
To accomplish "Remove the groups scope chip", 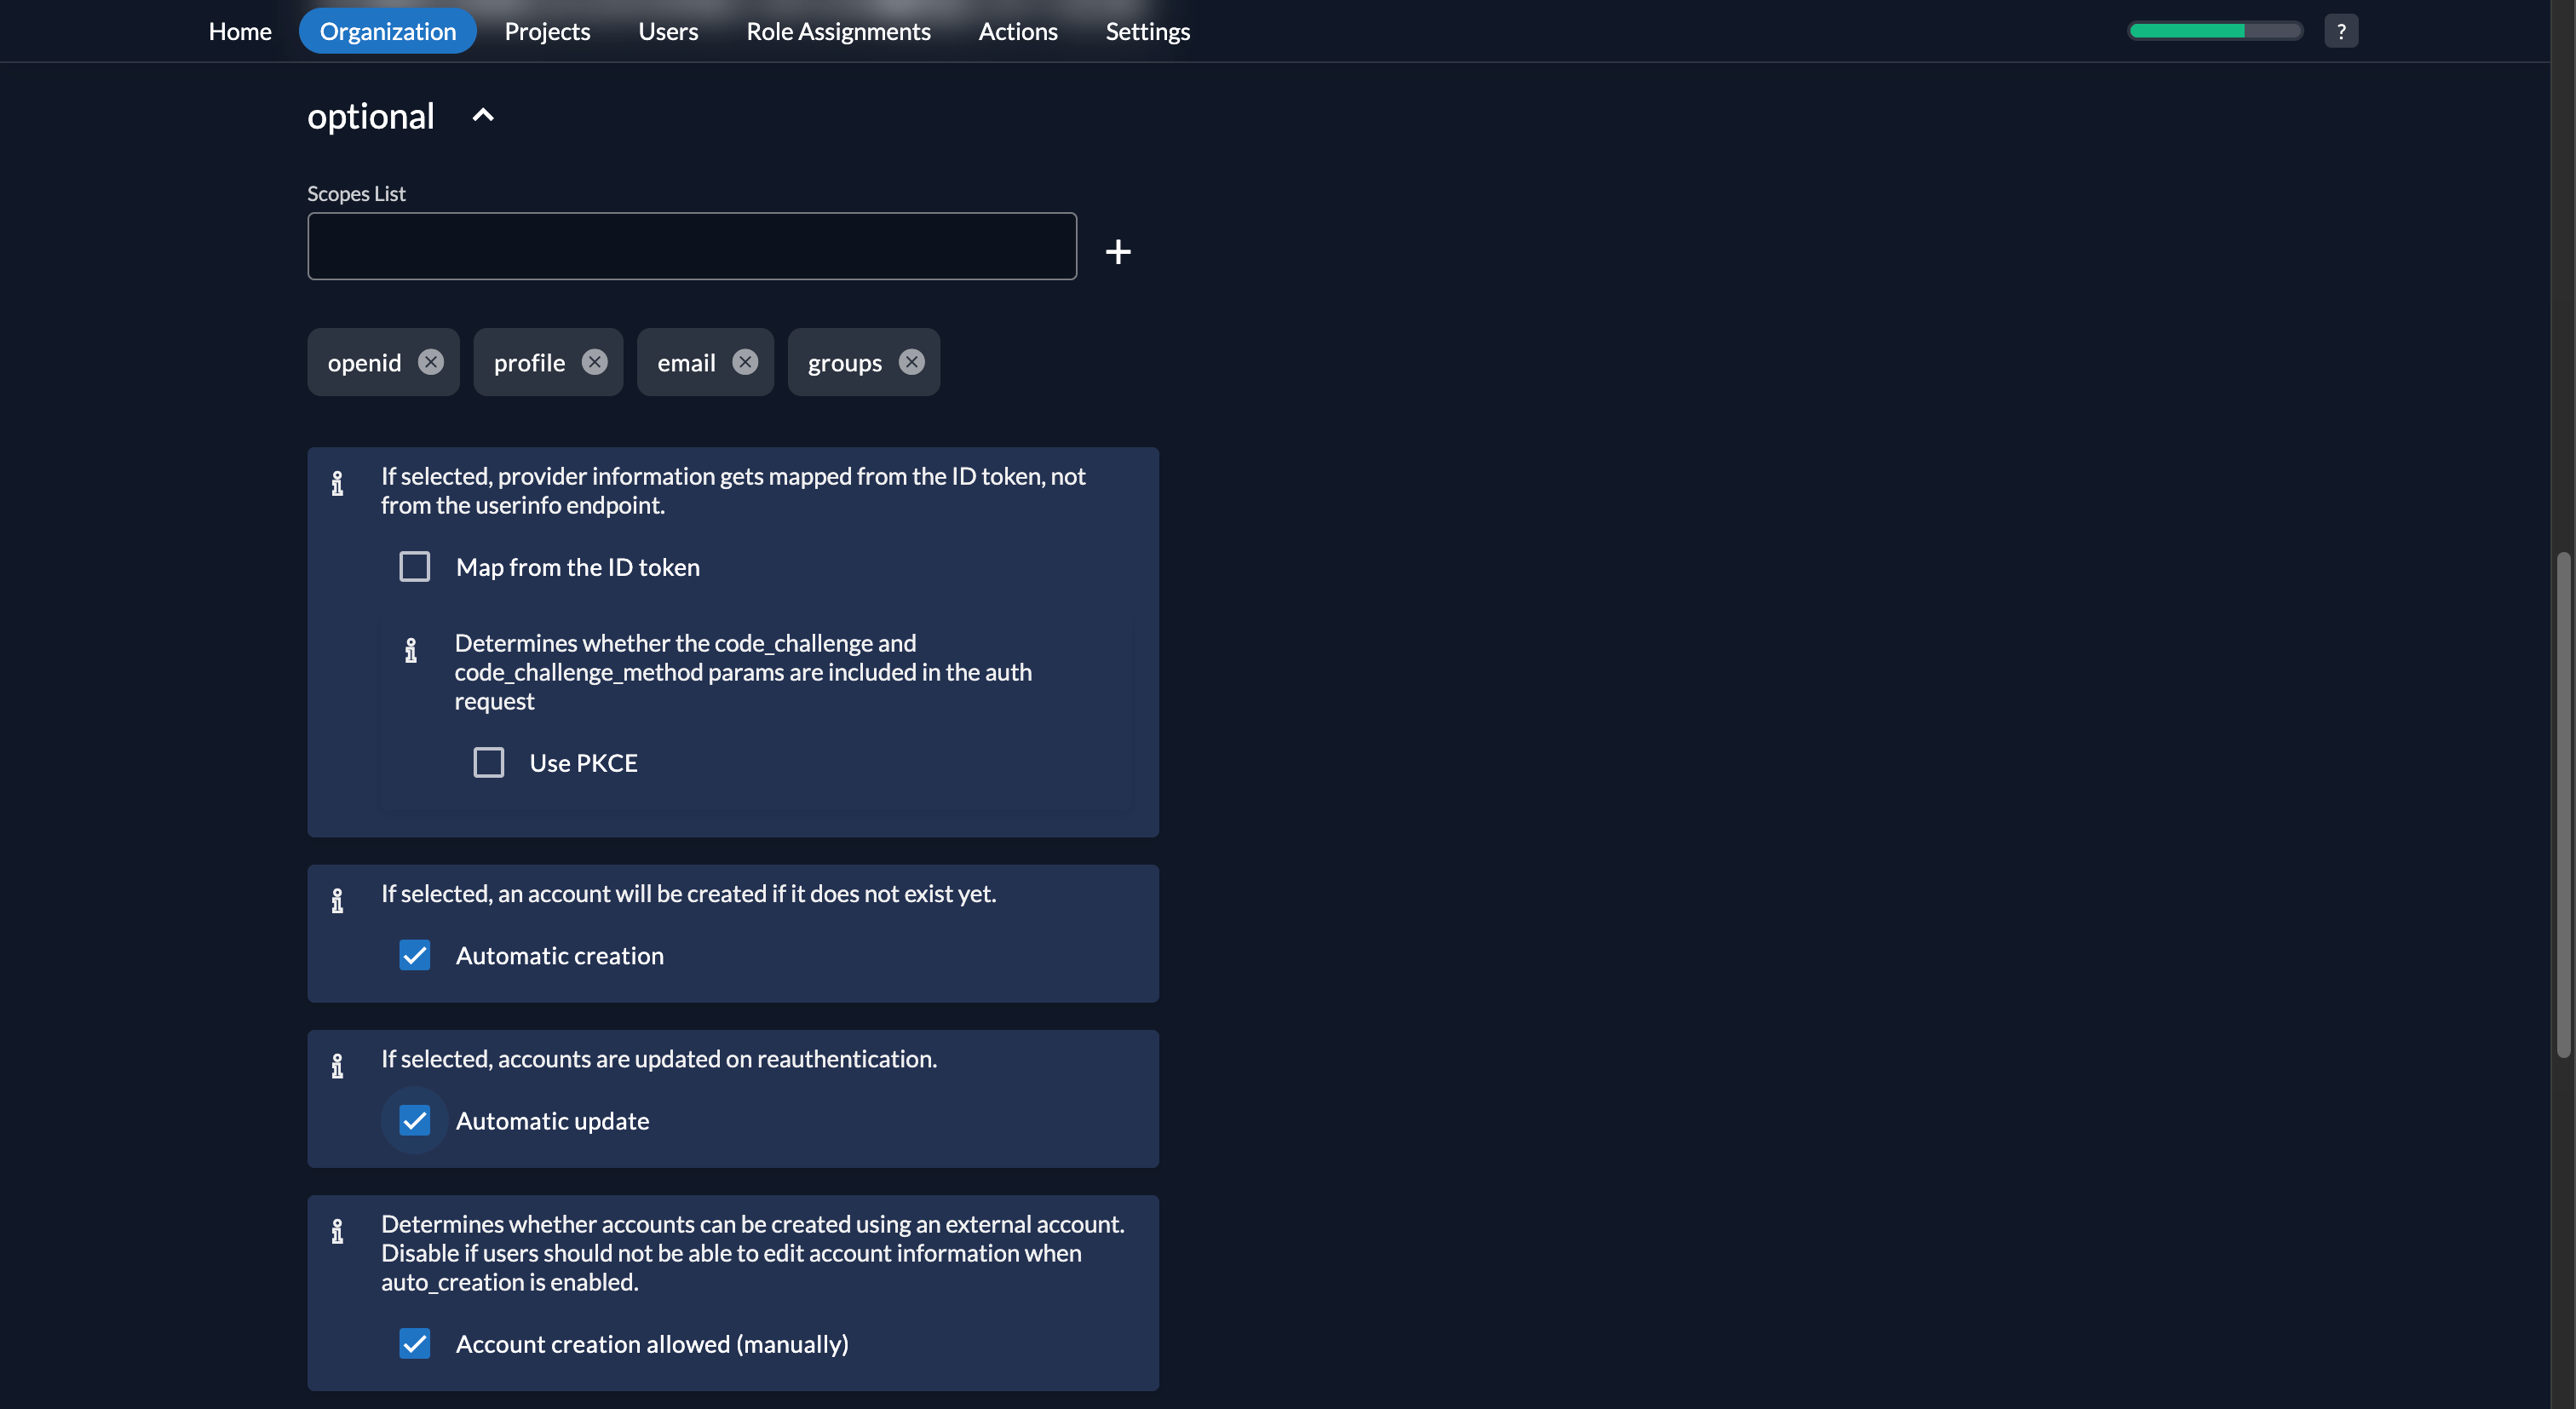I will coord(912,362).
